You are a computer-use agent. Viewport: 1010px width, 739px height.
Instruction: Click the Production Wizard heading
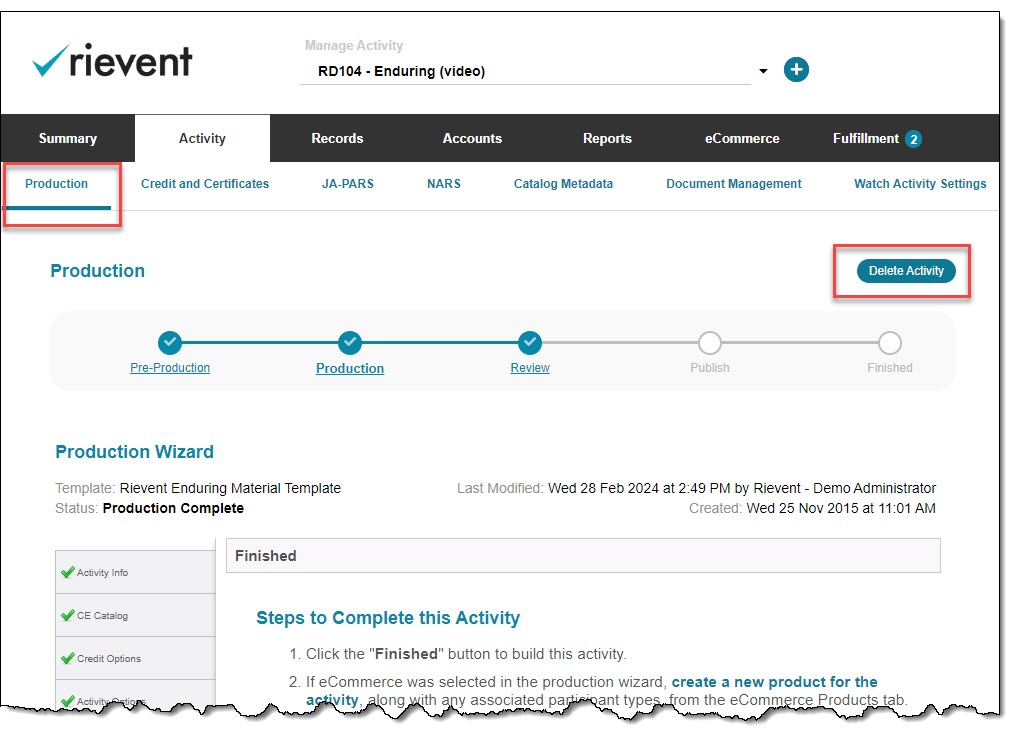135,452
